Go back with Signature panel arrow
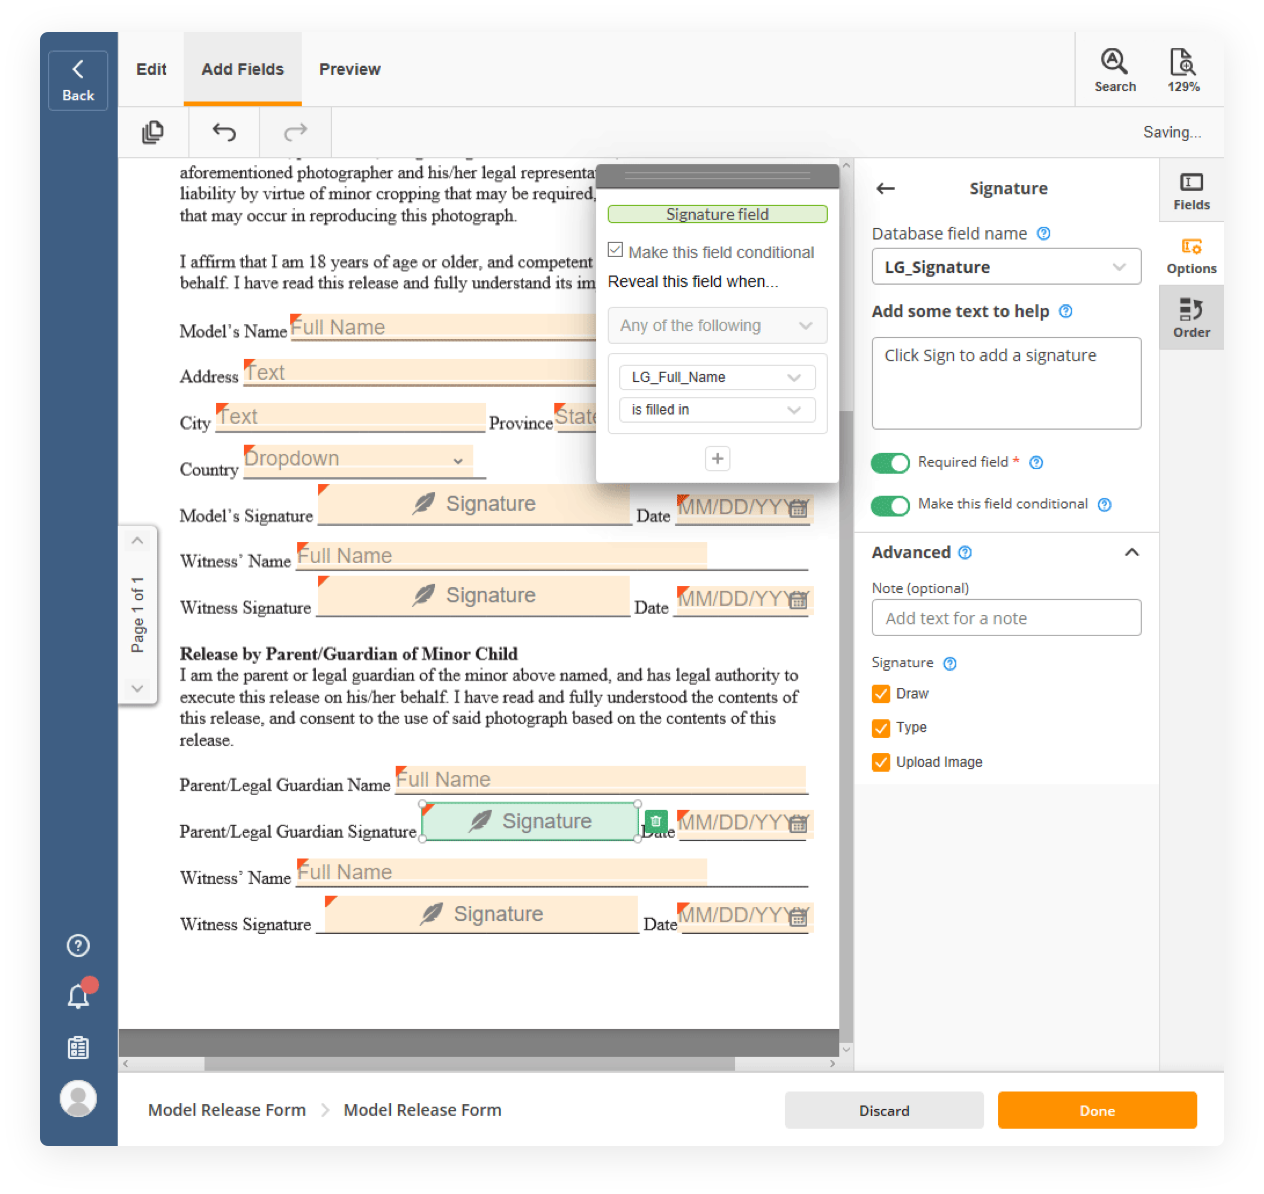Viewport: 1264px width, 1194px height. tap(885, 188)
